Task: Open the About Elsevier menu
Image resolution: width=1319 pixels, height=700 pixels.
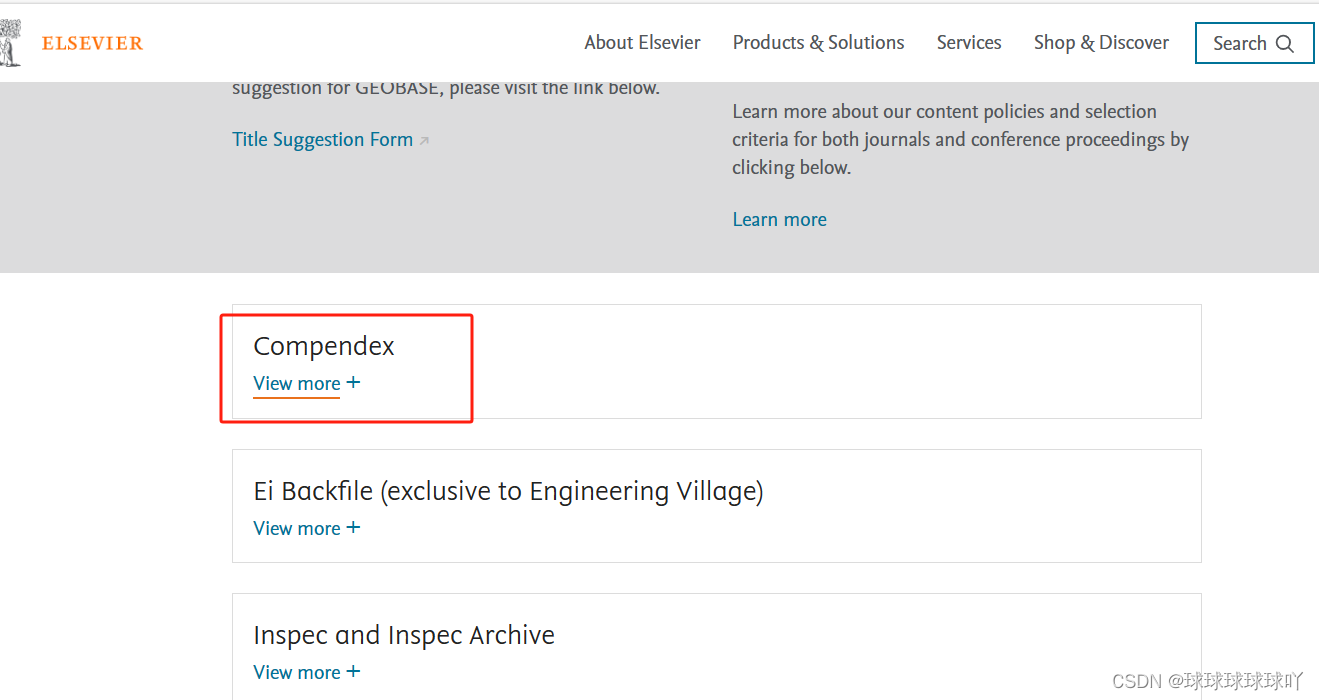Action: pyautogui.click(x=642, y=43)
